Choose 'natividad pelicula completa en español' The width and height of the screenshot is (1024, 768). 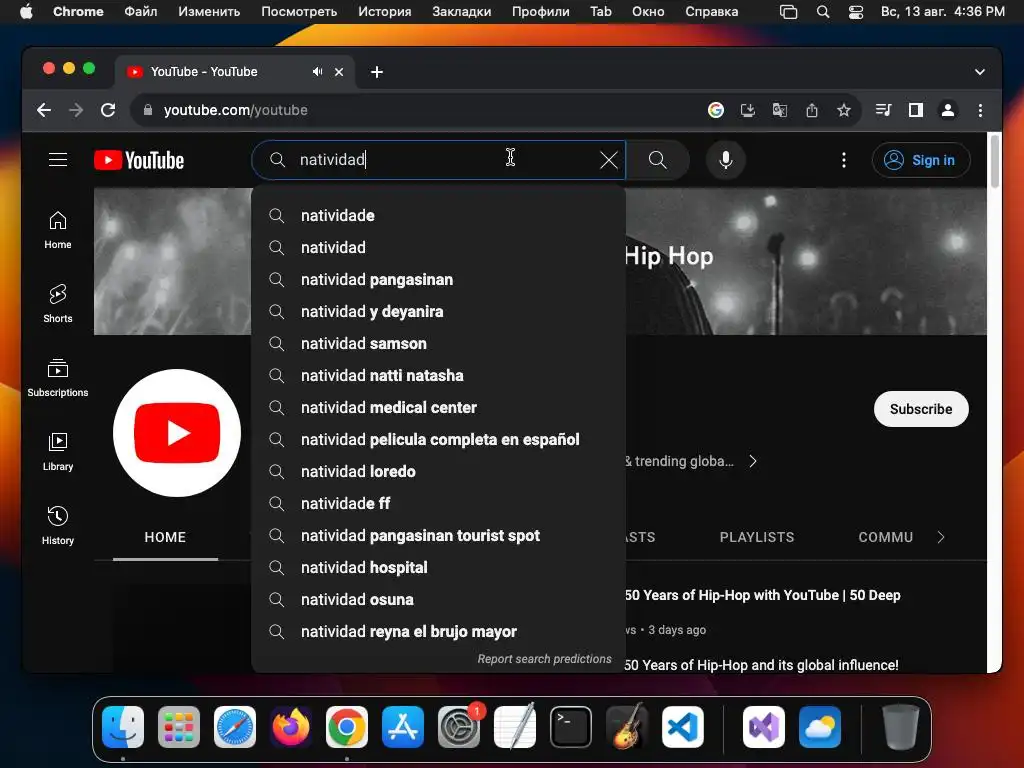pyautogui.click(x=438, y=440)
